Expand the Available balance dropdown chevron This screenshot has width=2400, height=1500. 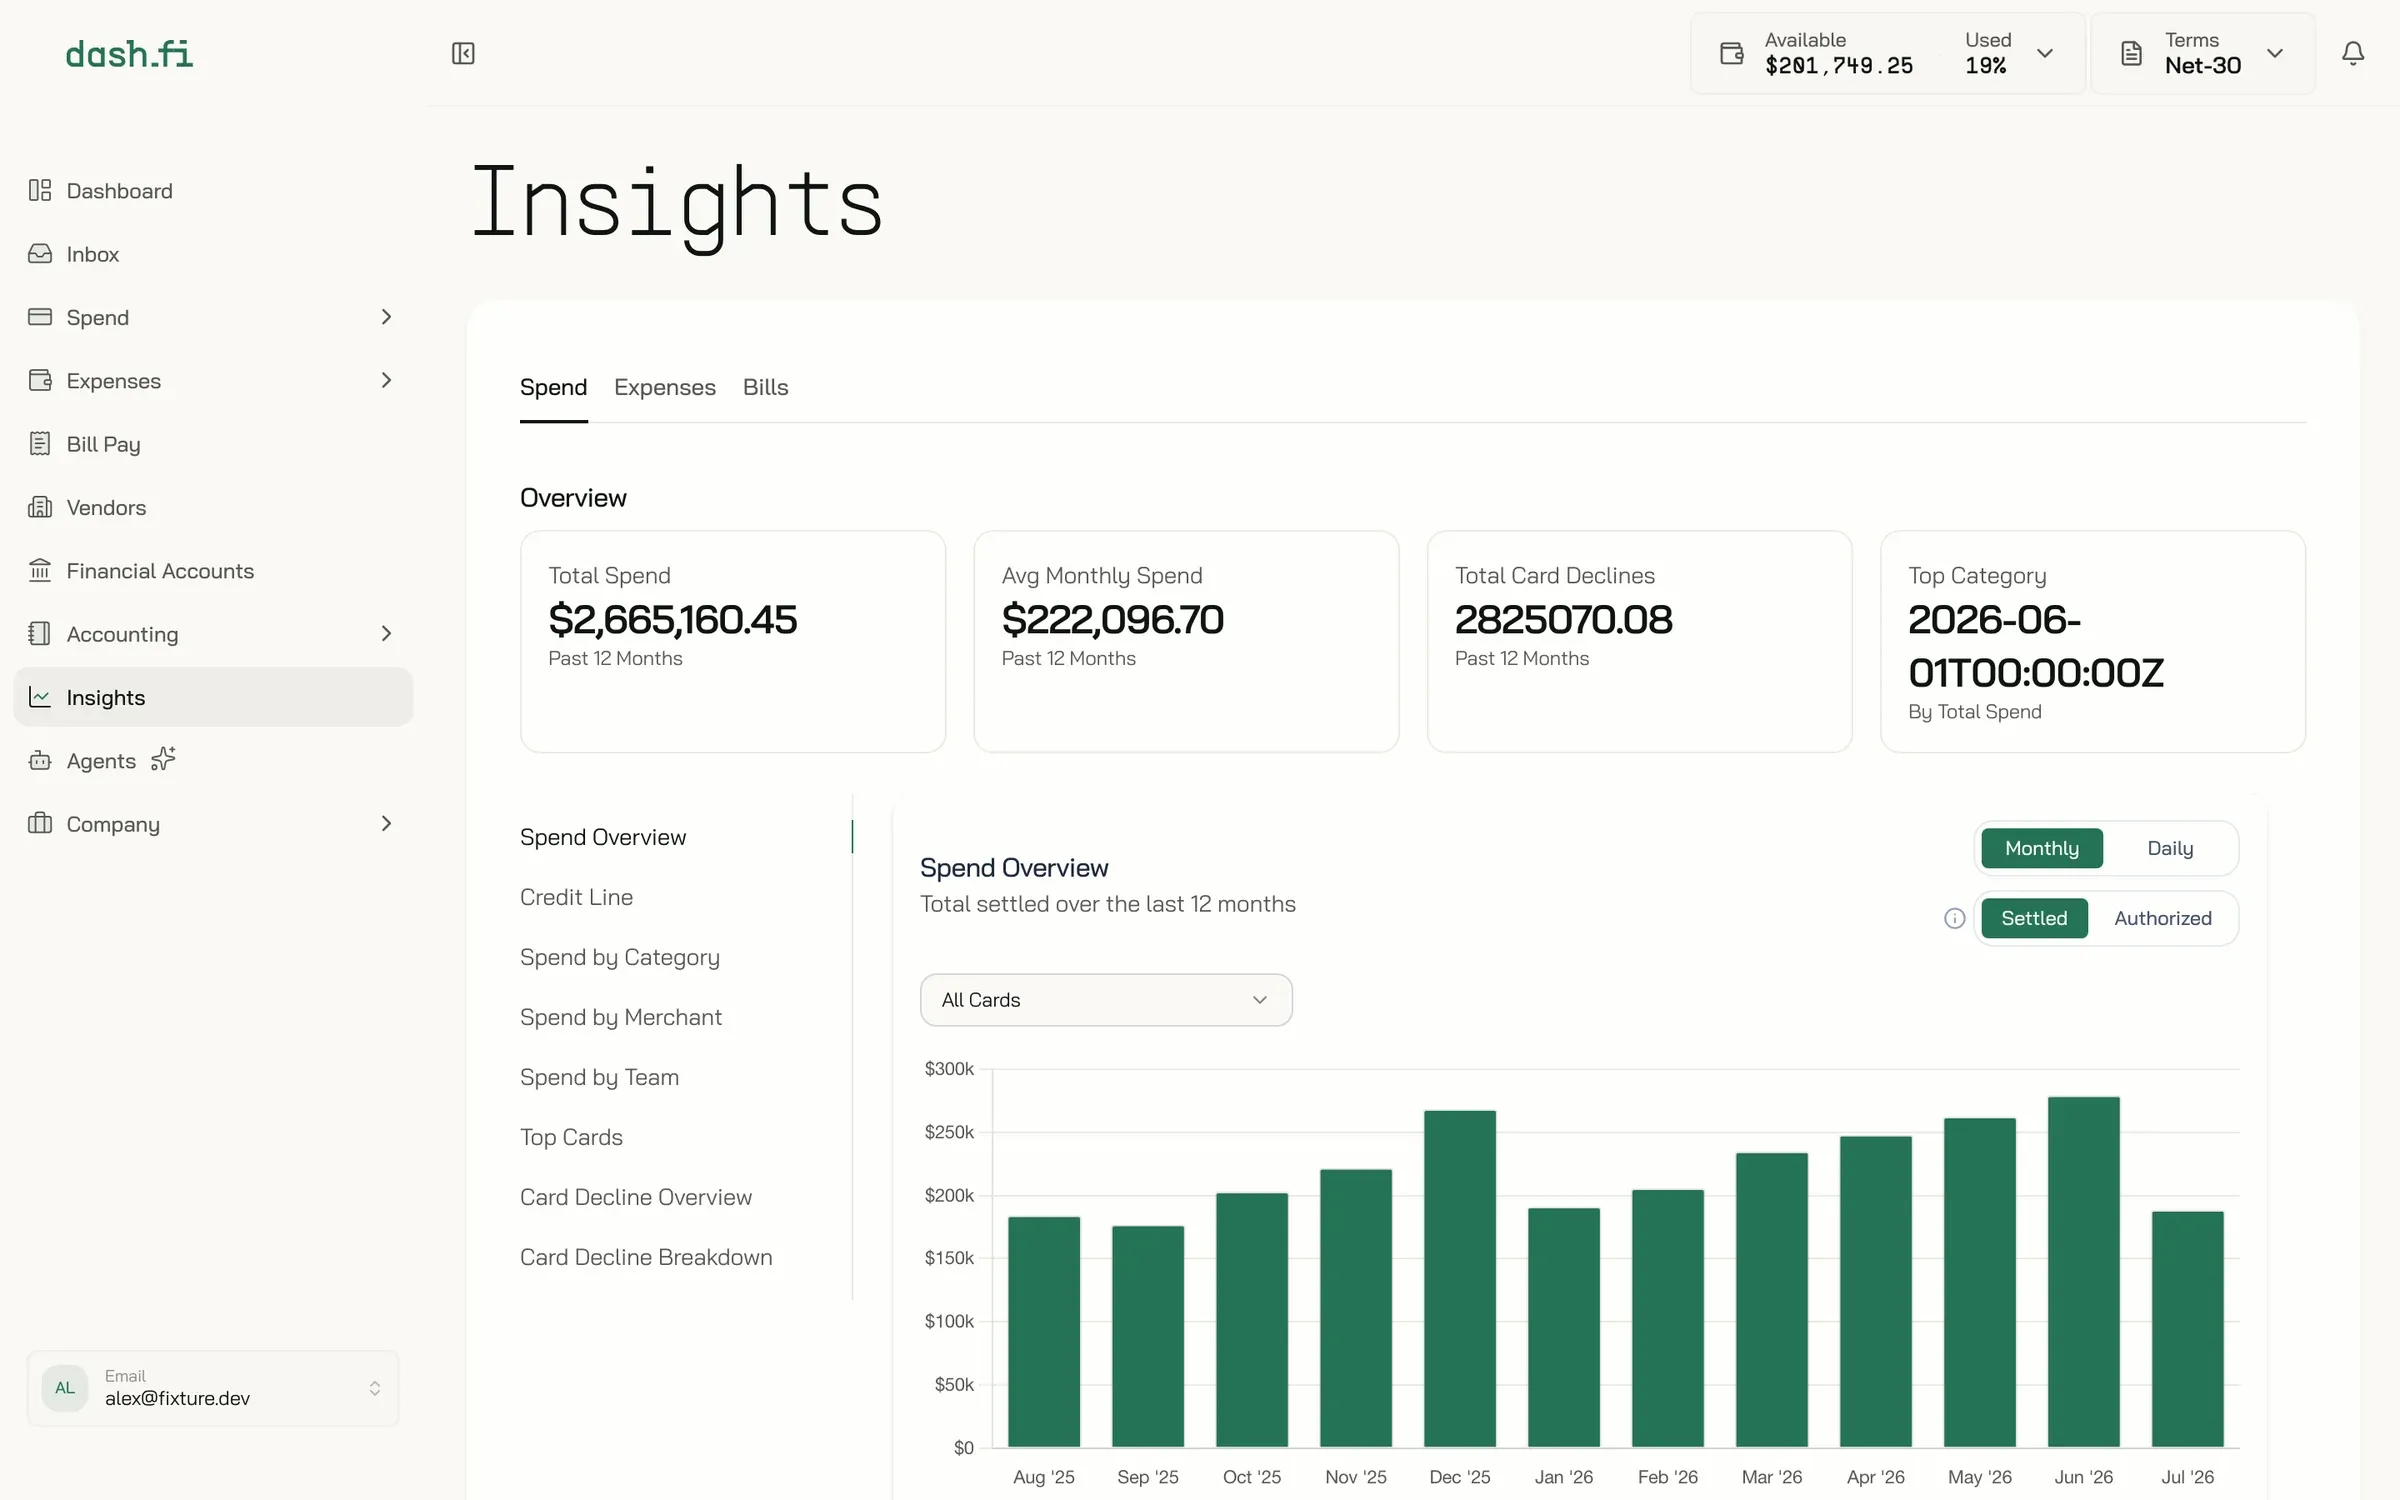pyautogui.click(x=2045, y=53)
